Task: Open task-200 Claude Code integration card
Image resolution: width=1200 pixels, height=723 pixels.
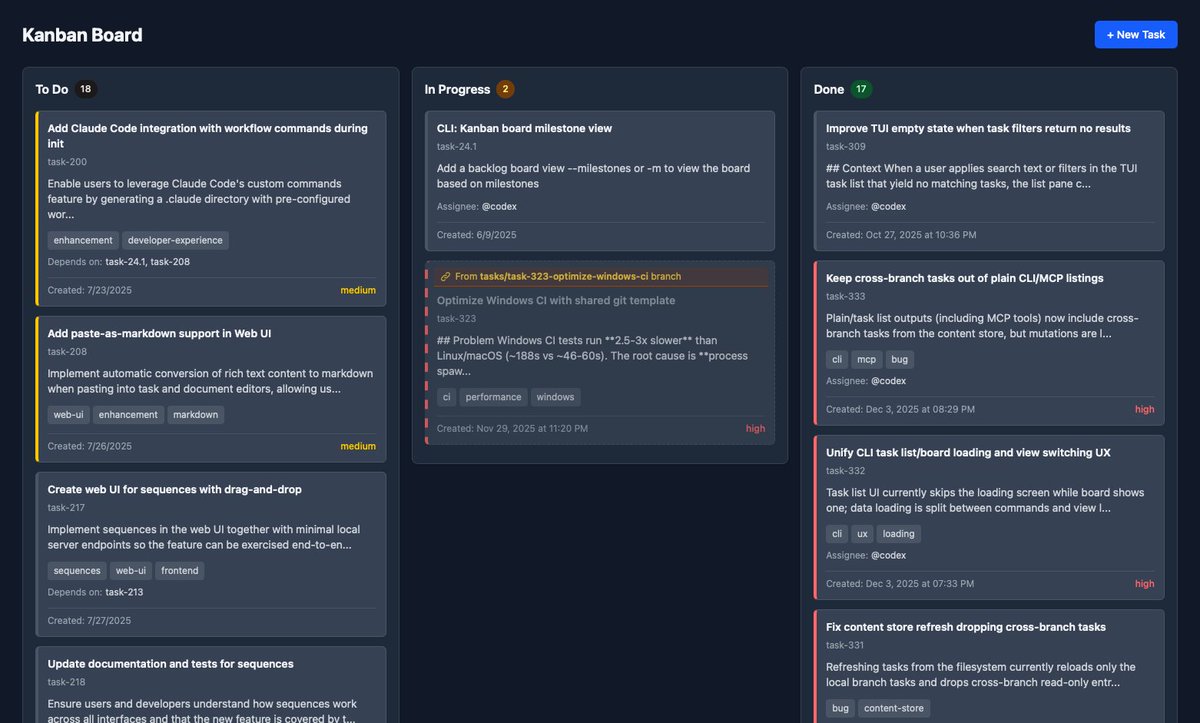Action: point(211,208)
